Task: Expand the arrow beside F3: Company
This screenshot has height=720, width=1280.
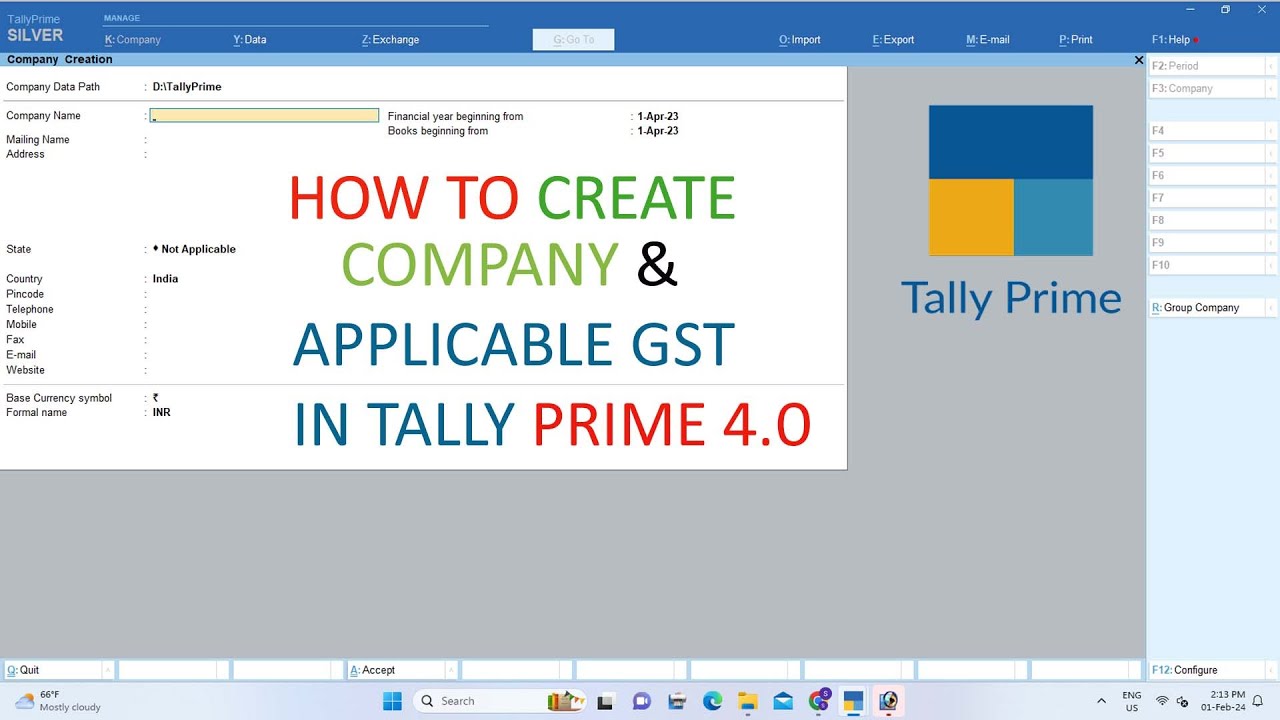Action: (x=1271, y=89)
